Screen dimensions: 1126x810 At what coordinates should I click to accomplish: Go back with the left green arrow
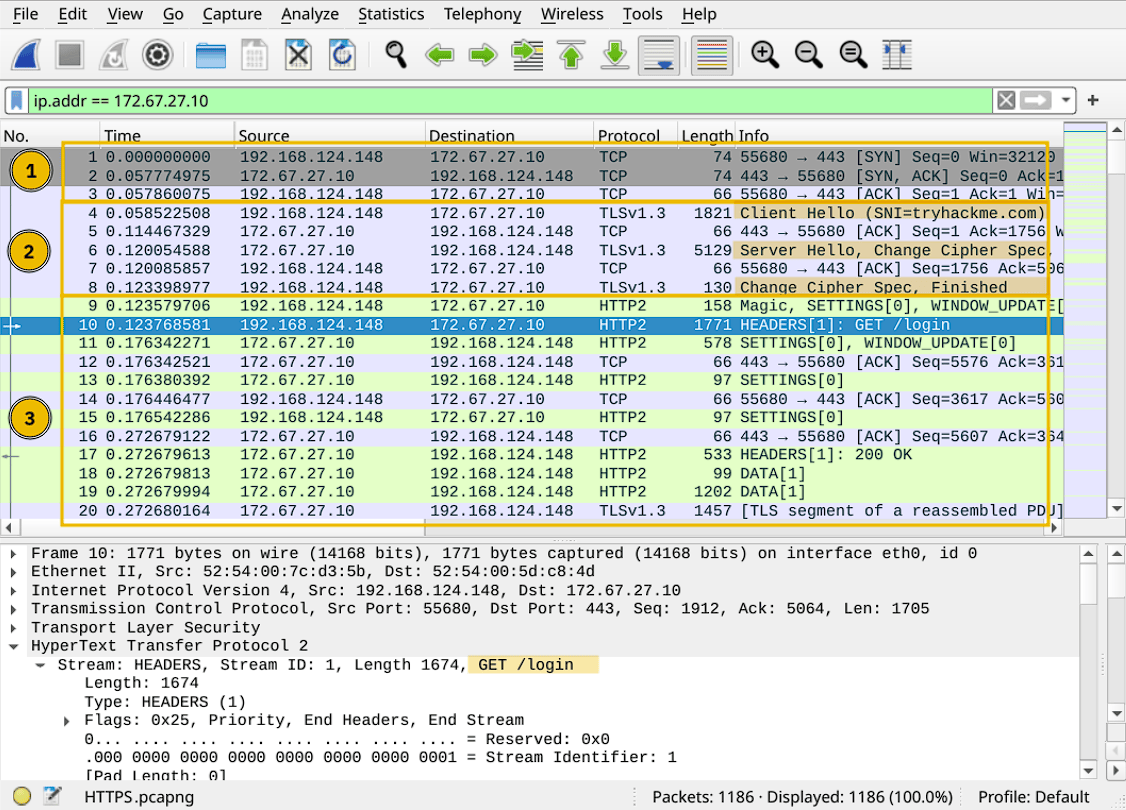click(439, 55)
